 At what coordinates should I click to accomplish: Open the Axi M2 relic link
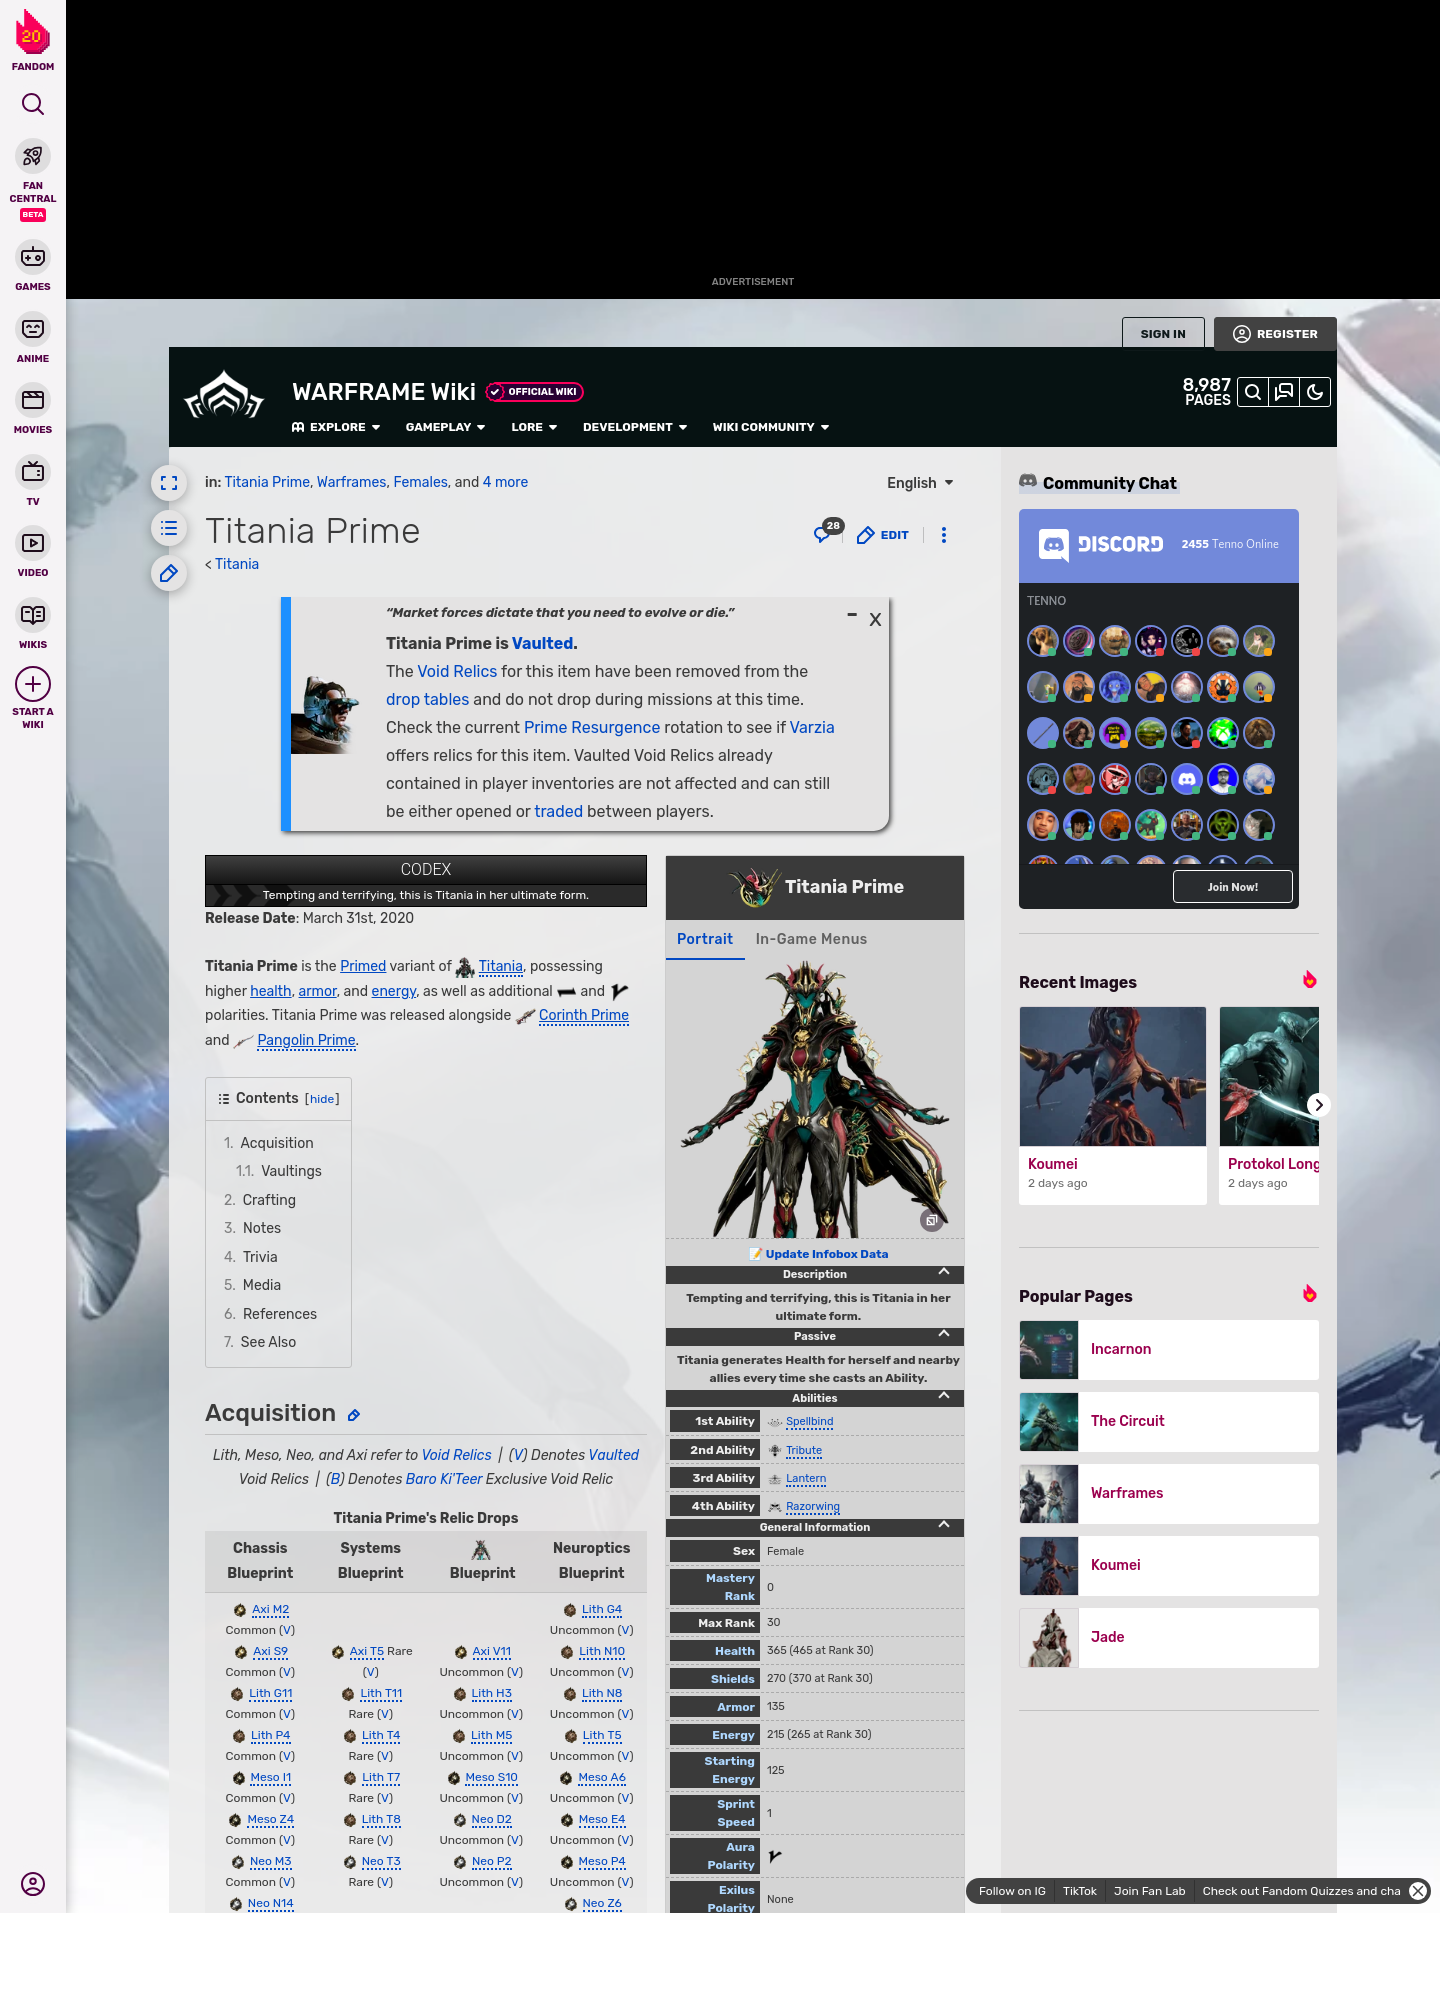(x=270, y=1610)
